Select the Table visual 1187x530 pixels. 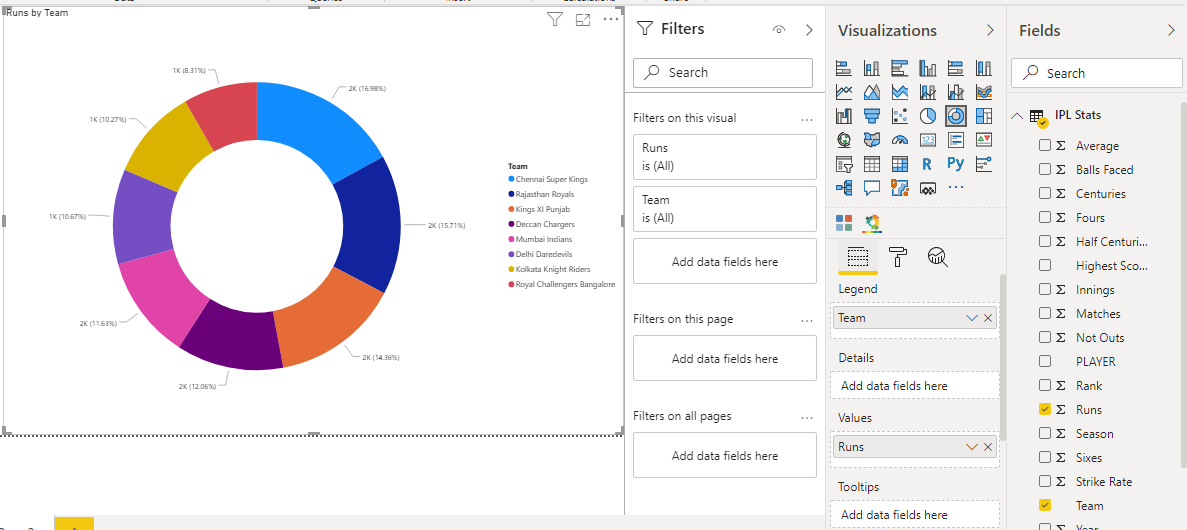coord(872,164)
